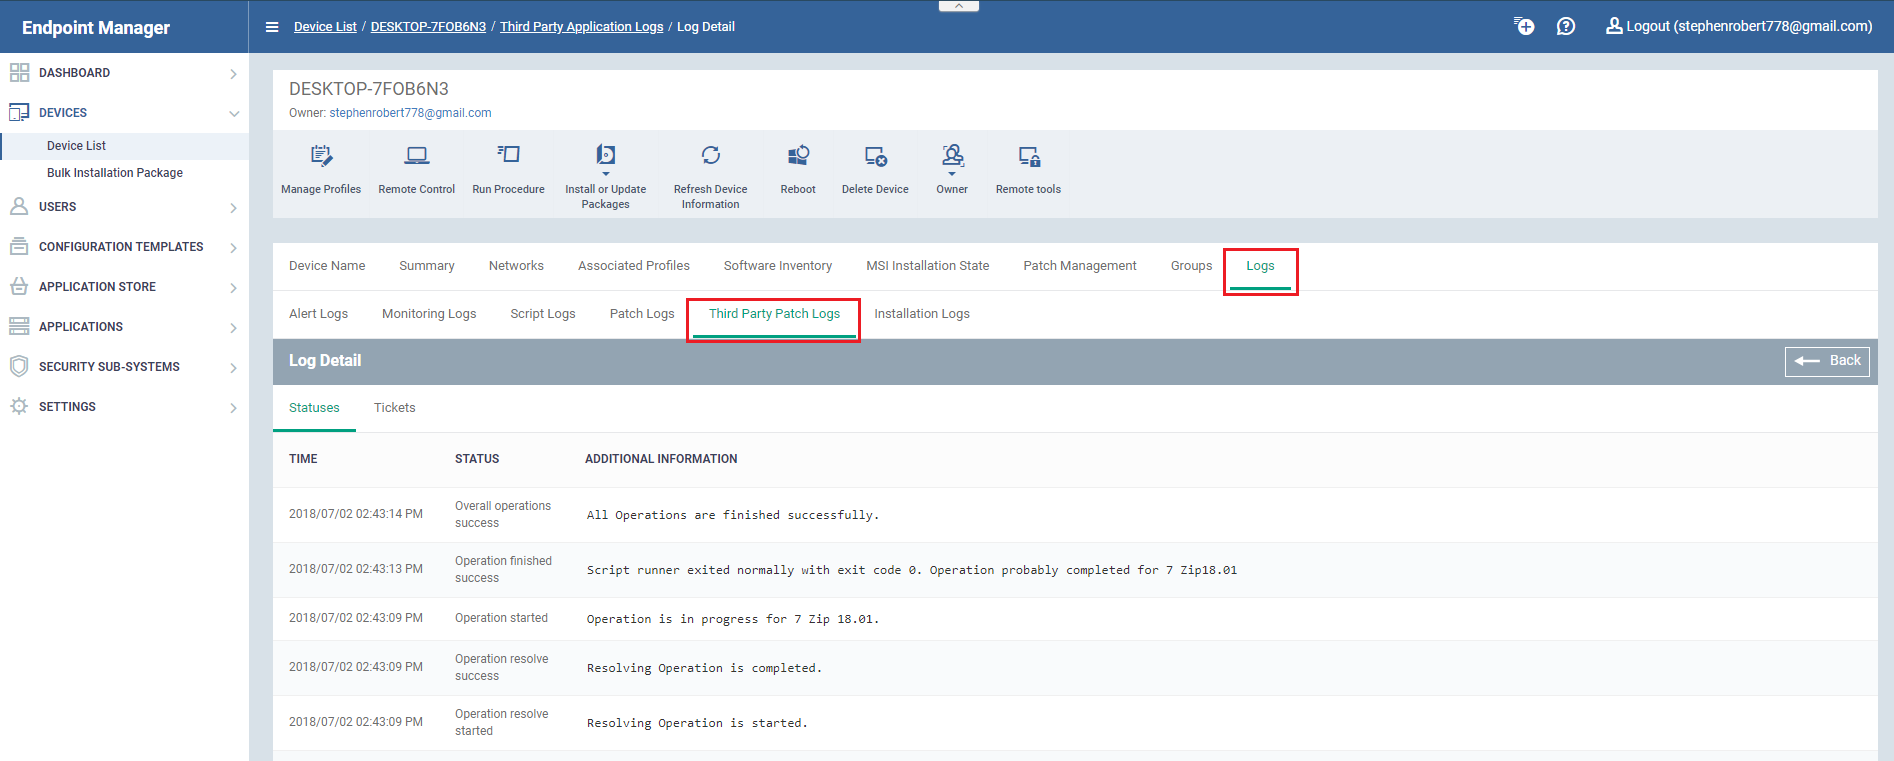Open the Script Logs sub-tab
Screen dimensions: 1894x761
coord(543,314)
